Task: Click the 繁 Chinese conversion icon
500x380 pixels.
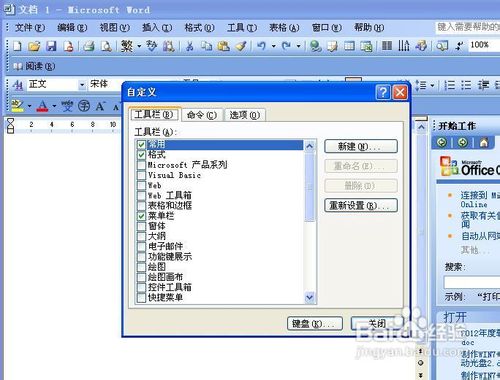Action: 127,46
